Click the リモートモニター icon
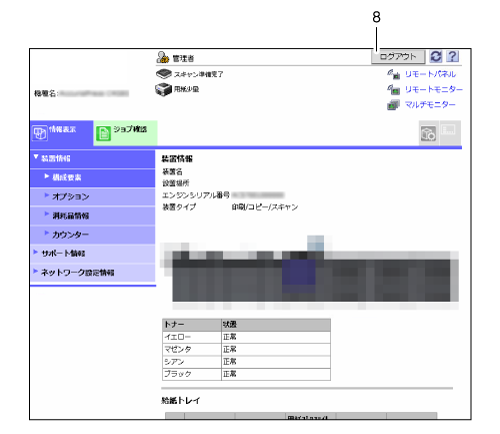 point(393,90)
